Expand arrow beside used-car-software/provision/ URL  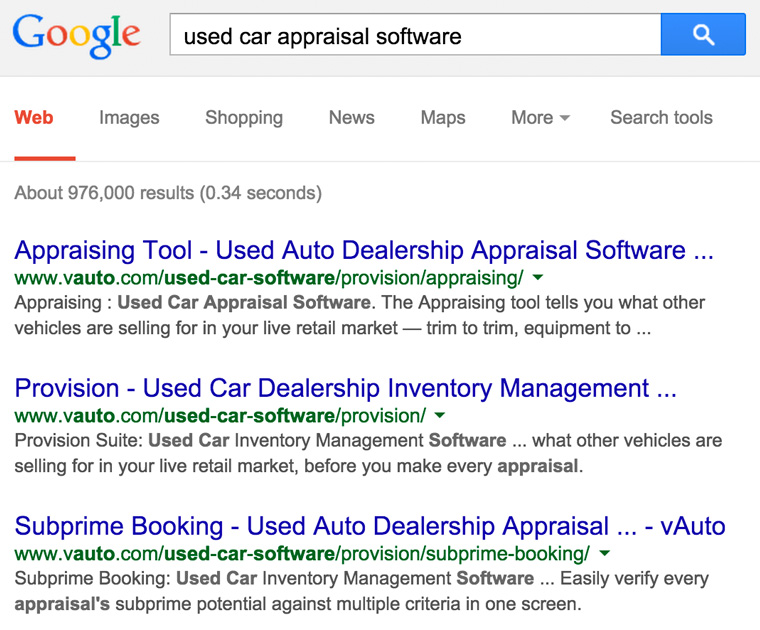(x=440, y=415)
